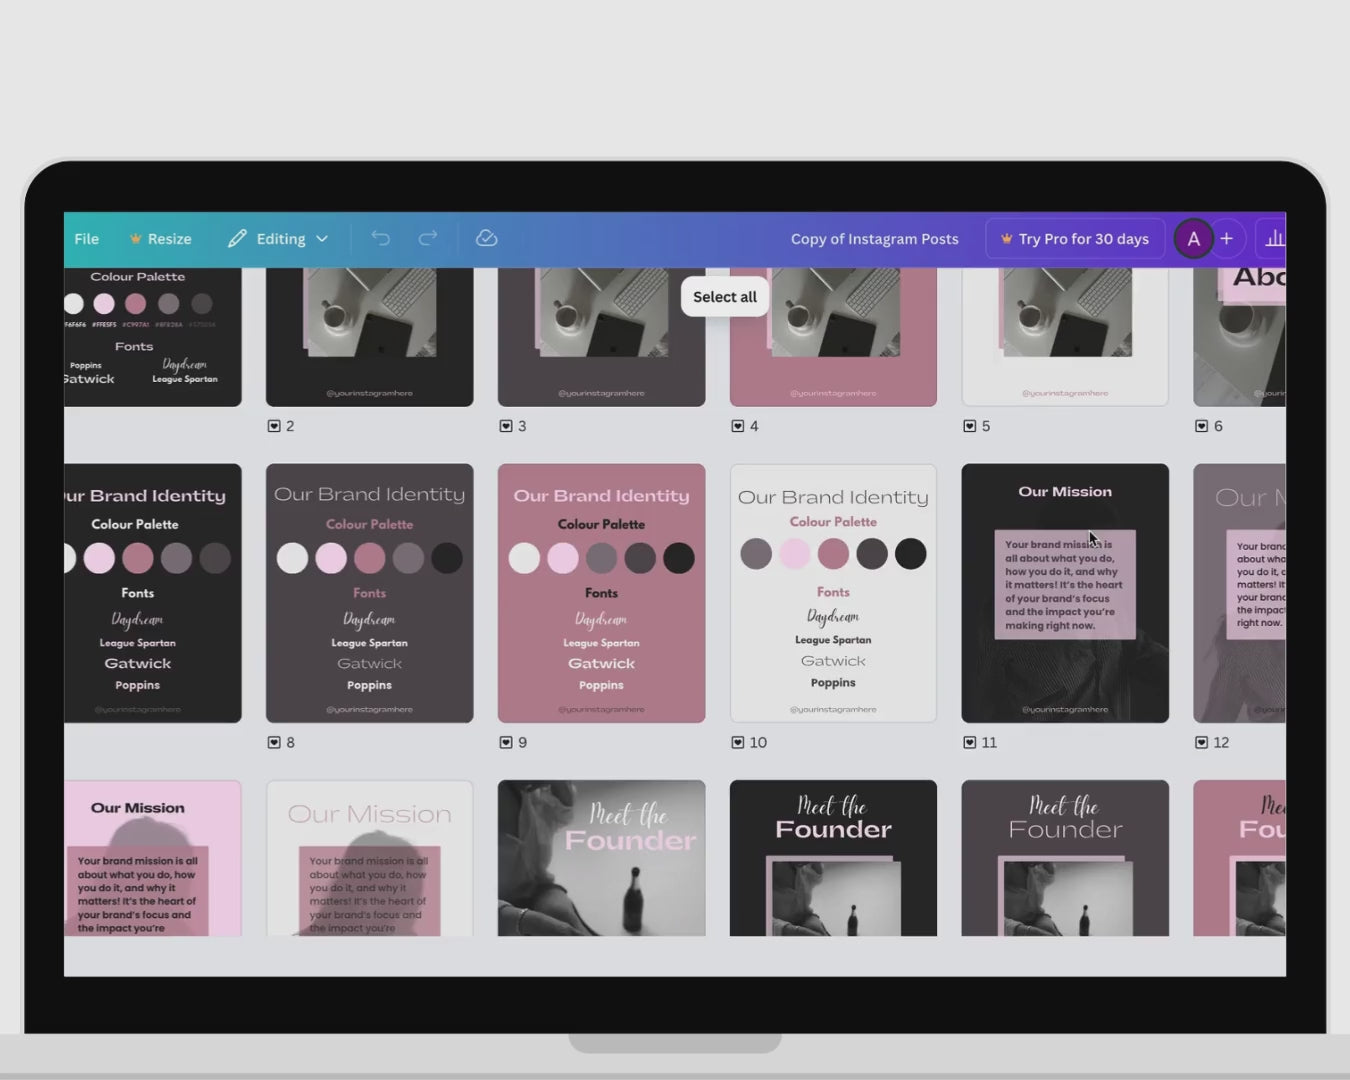Click the page icon beside number 9

(506, 742)
